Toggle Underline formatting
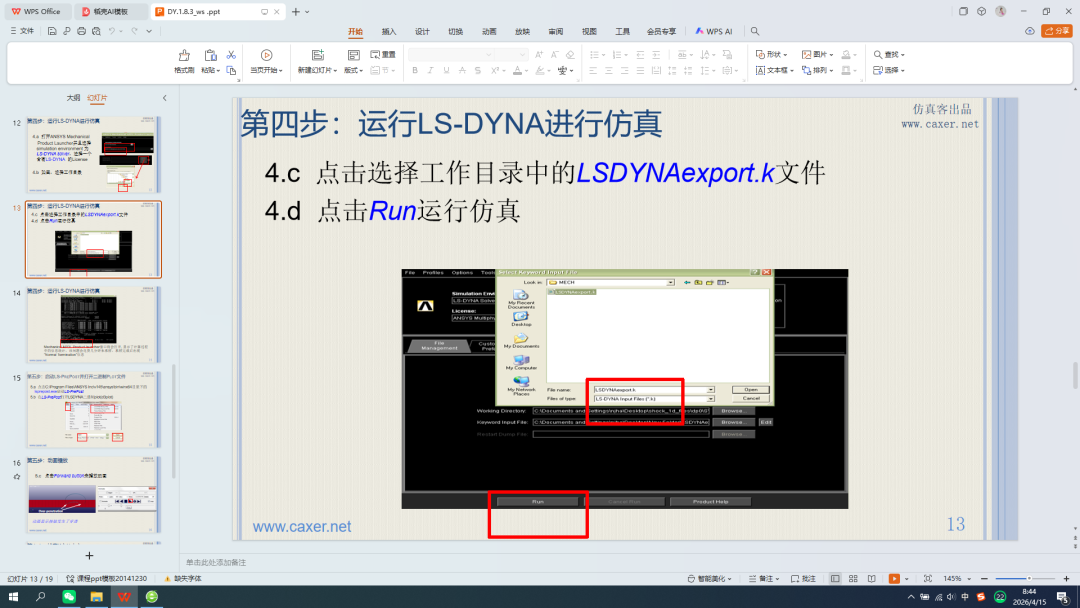This screenshot has height=608, width=1080. pos(446,70)
